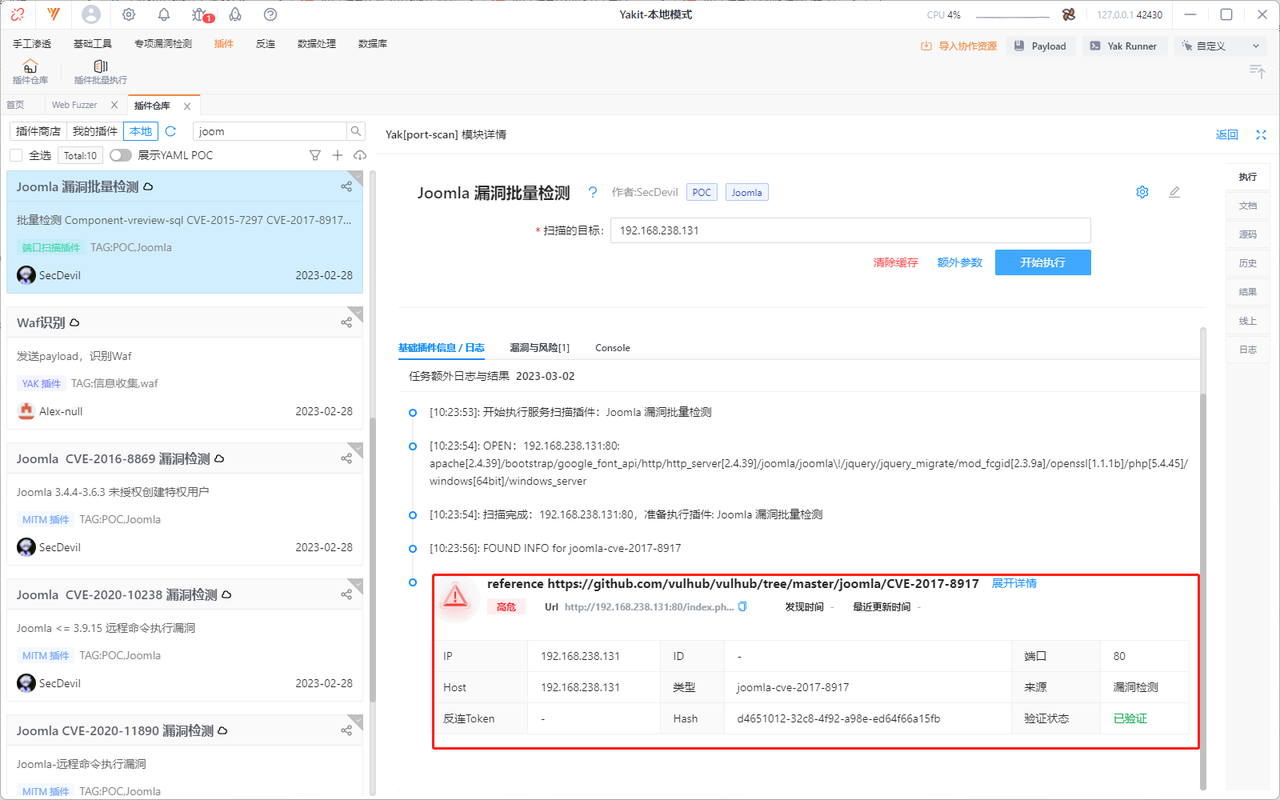1280x800 pixels.
Task: Open the help question-mark in title bar
Action: [270, 15]
